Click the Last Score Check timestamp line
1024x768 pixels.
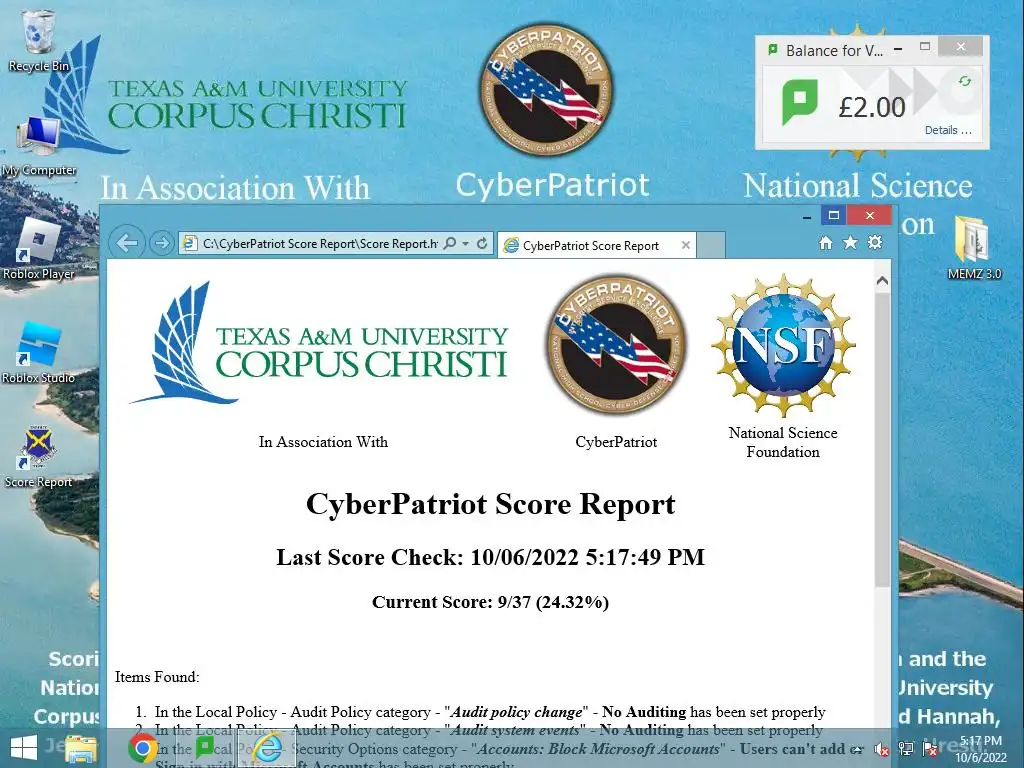(490, 557)
